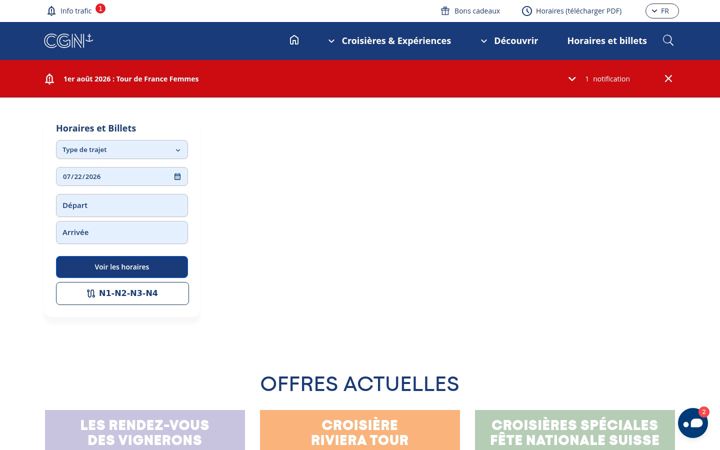Open the chat bubble widget
720x450 pixels.
point(692,423)
